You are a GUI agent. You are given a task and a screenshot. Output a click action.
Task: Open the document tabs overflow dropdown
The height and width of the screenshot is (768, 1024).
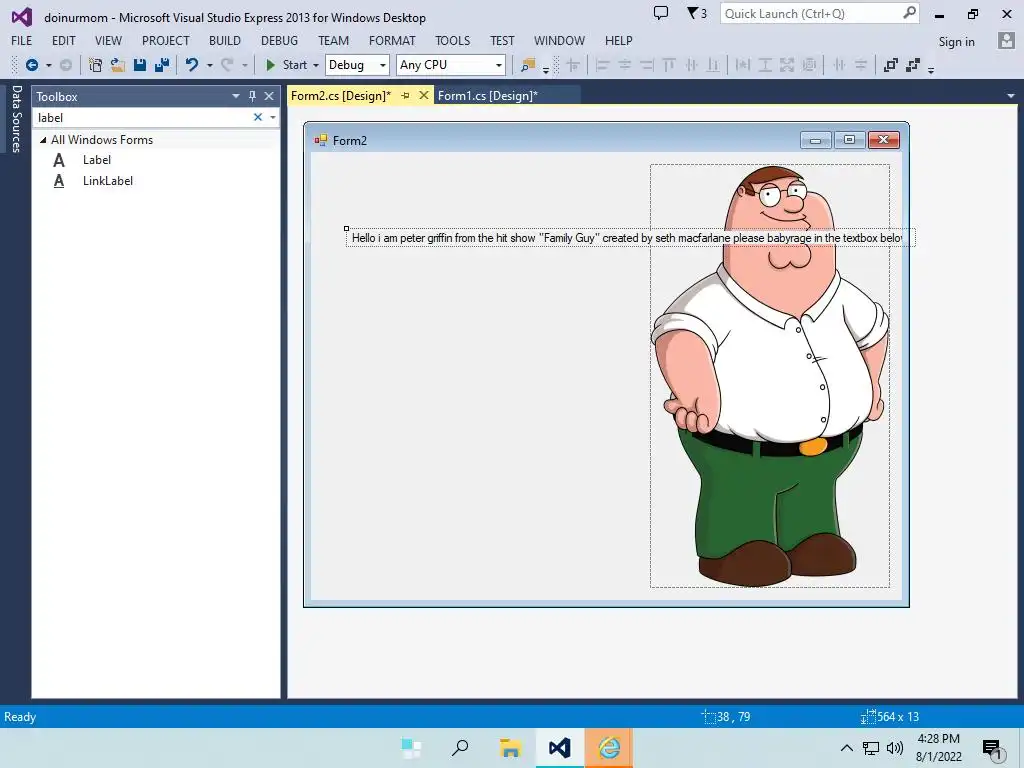pos(1011,96)
